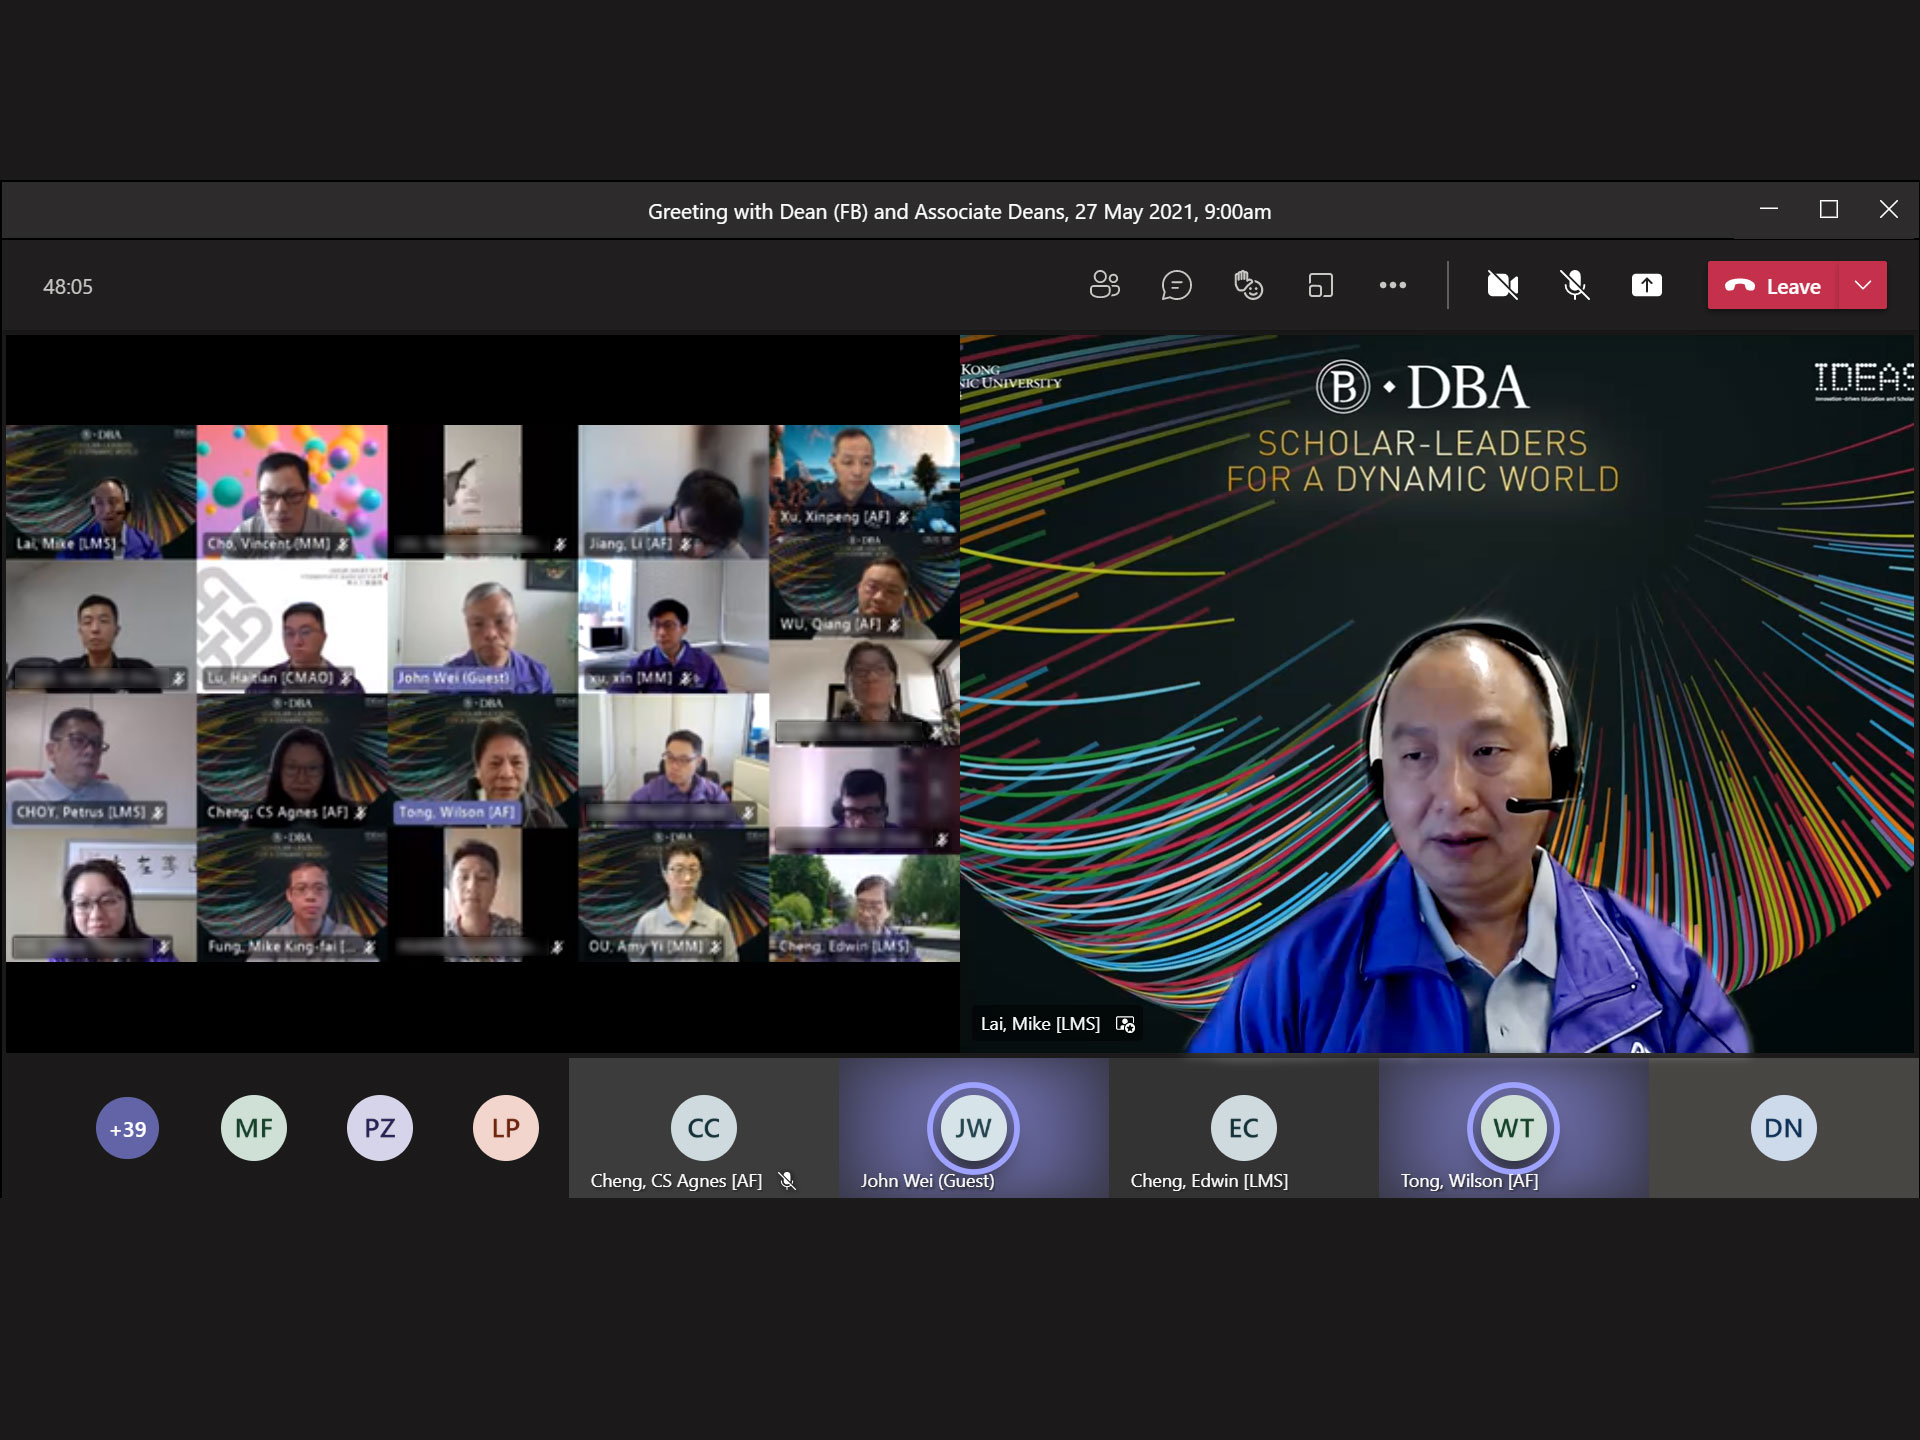Open the breakout rooms icon

point(1320,286)
